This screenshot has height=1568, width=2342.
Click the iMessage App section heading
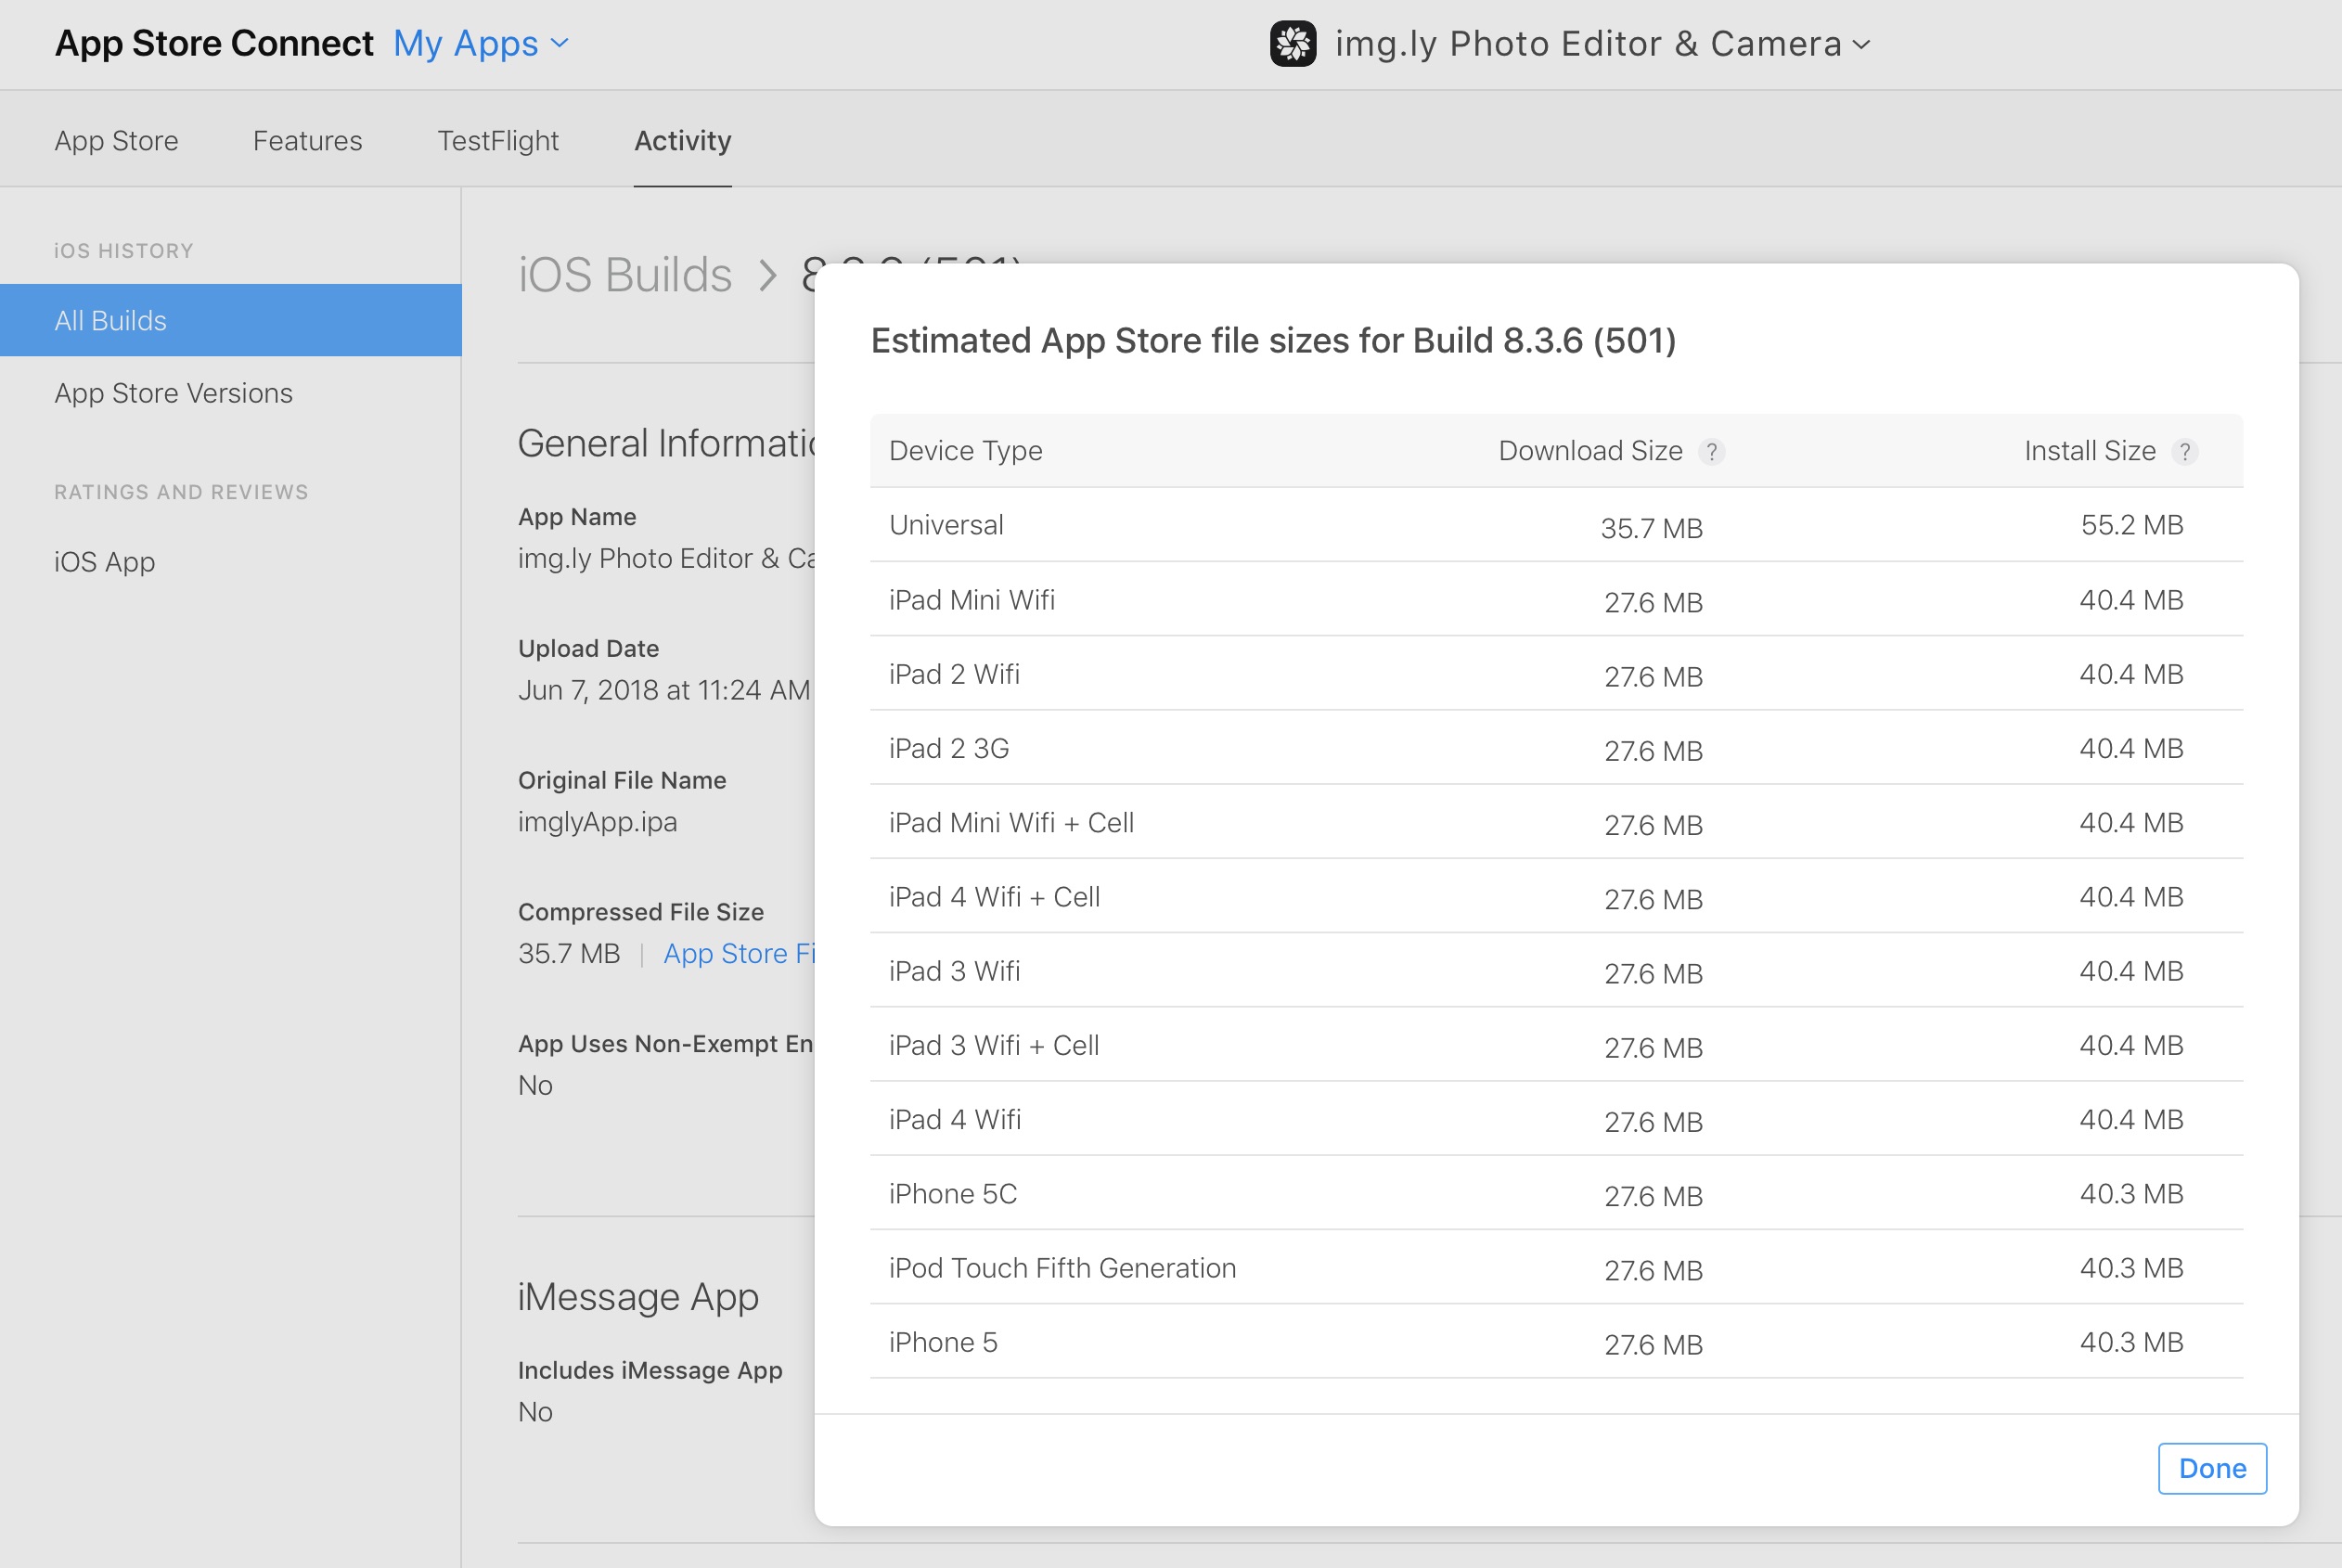tap(638, 1298)
